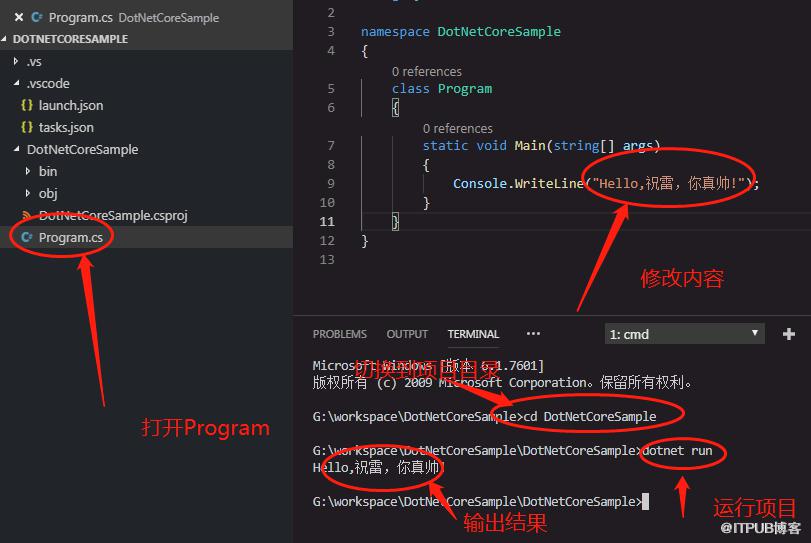Viewport: 811px width, 543px height.
Task: Click line number 11 in the gutter
Action: pyautogui.click(x=327, y=222)
